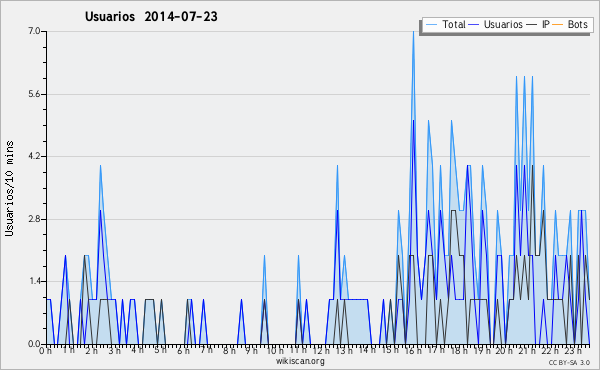600x370 pixels.
Task: Click the dark grey IP legend line
Action: (532, 25)
